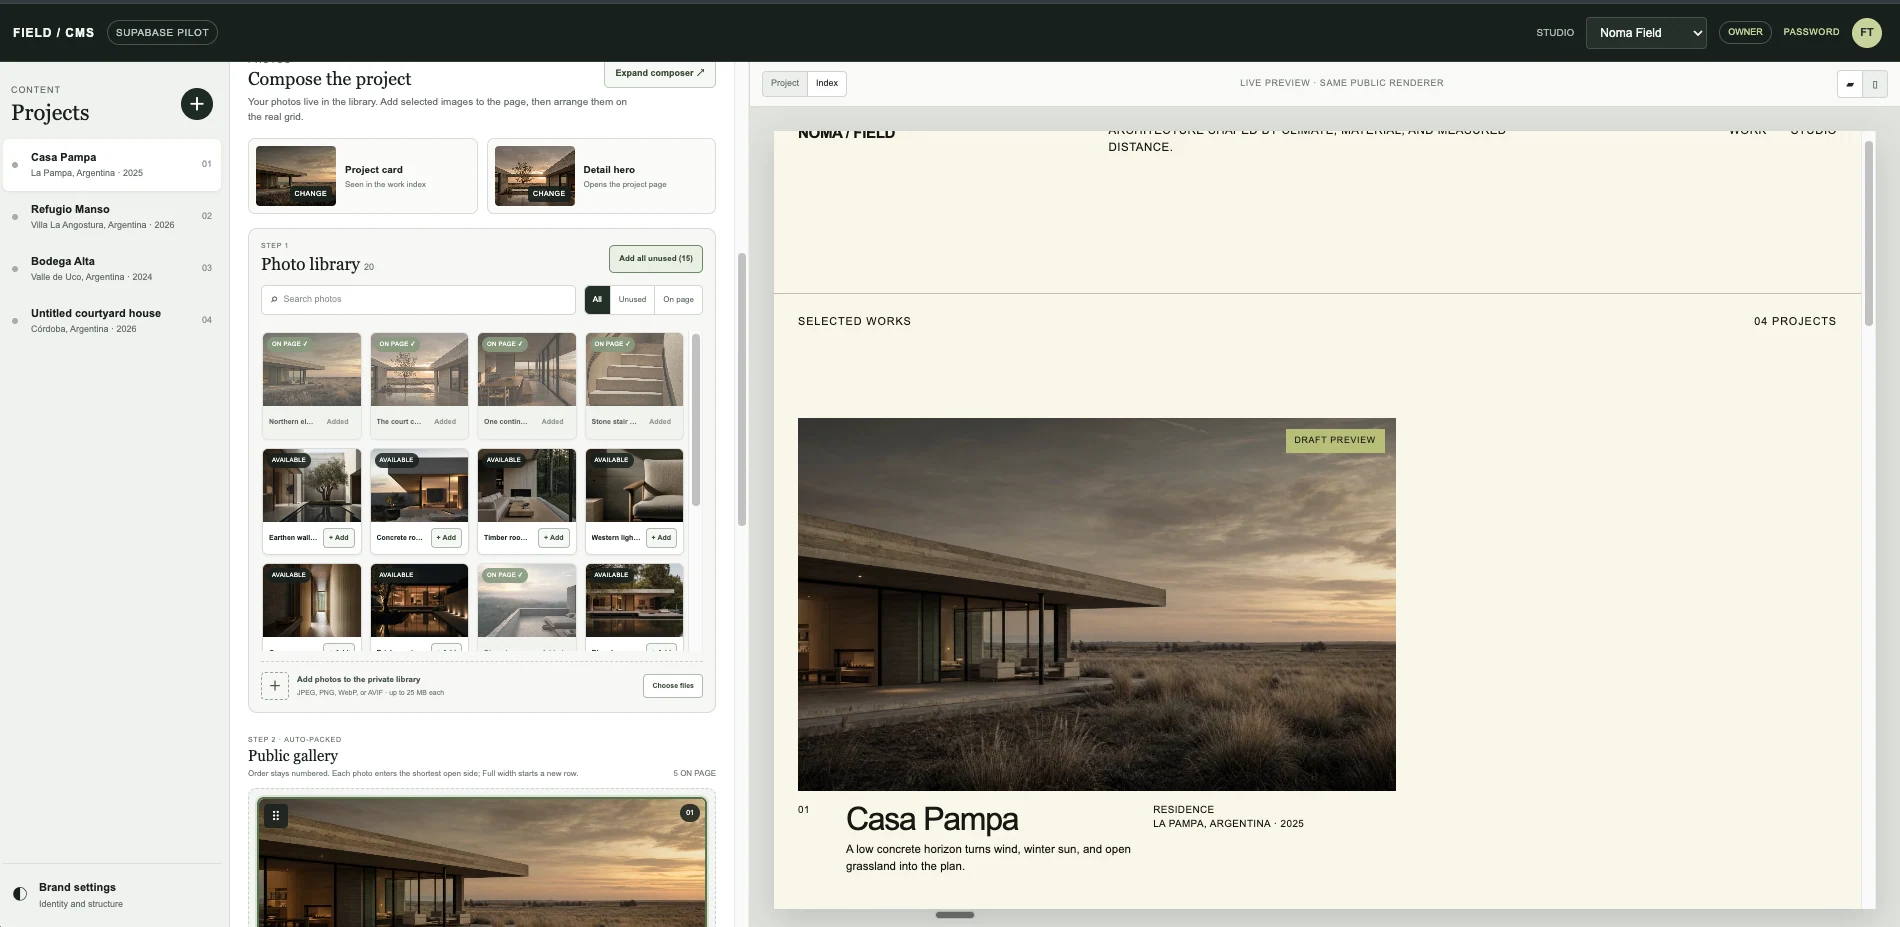
Task: Click the composer panel vertical scrollbar
Action: coord(742,389)
